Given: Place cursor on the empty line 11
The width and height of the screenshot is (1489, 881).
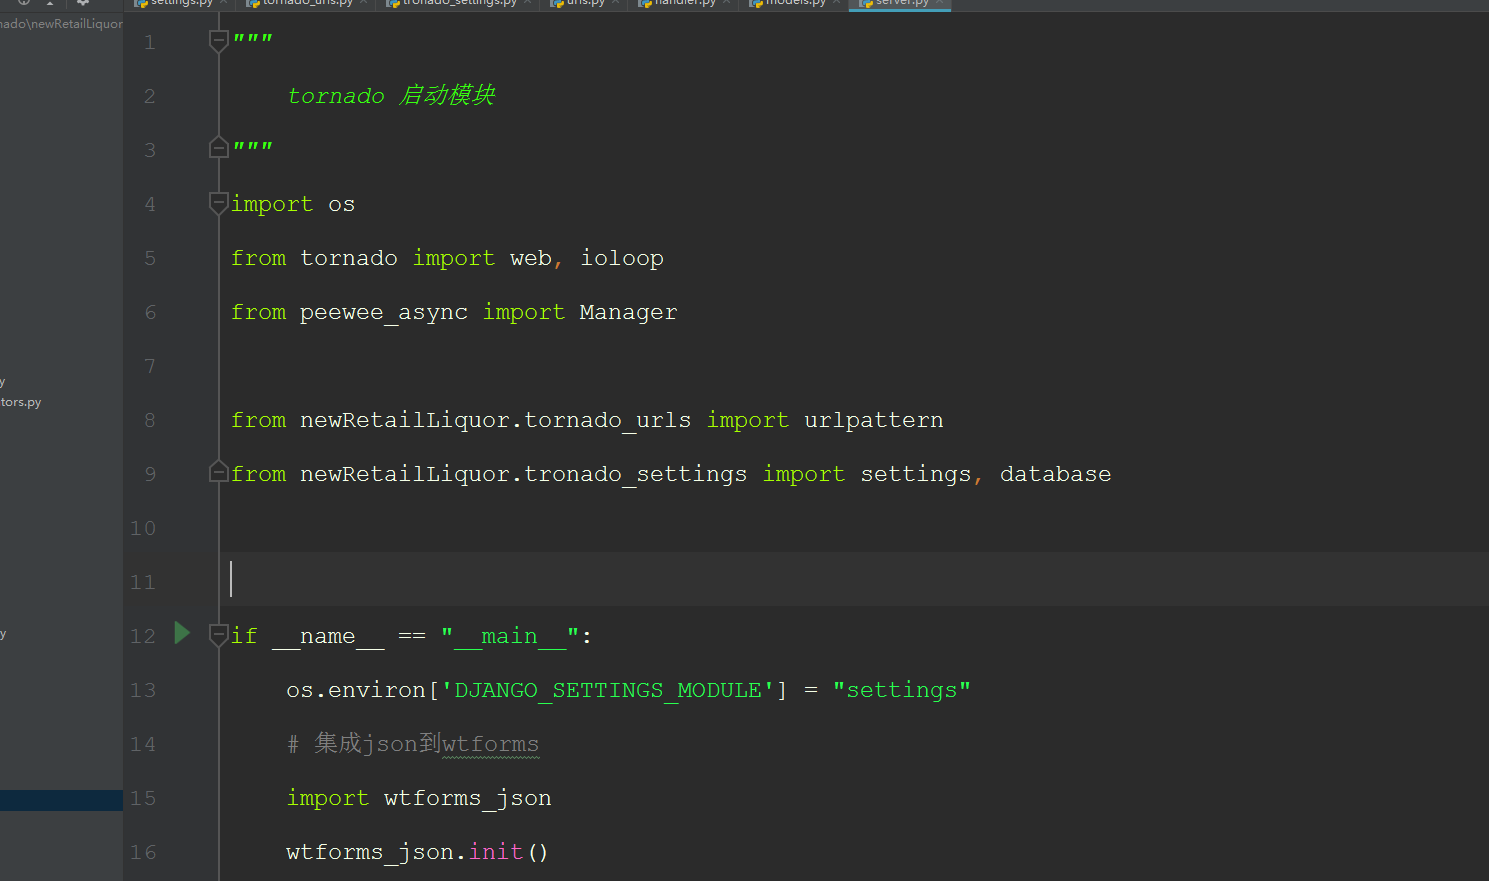Looking at the screenshot, I should tap(854, 579).
